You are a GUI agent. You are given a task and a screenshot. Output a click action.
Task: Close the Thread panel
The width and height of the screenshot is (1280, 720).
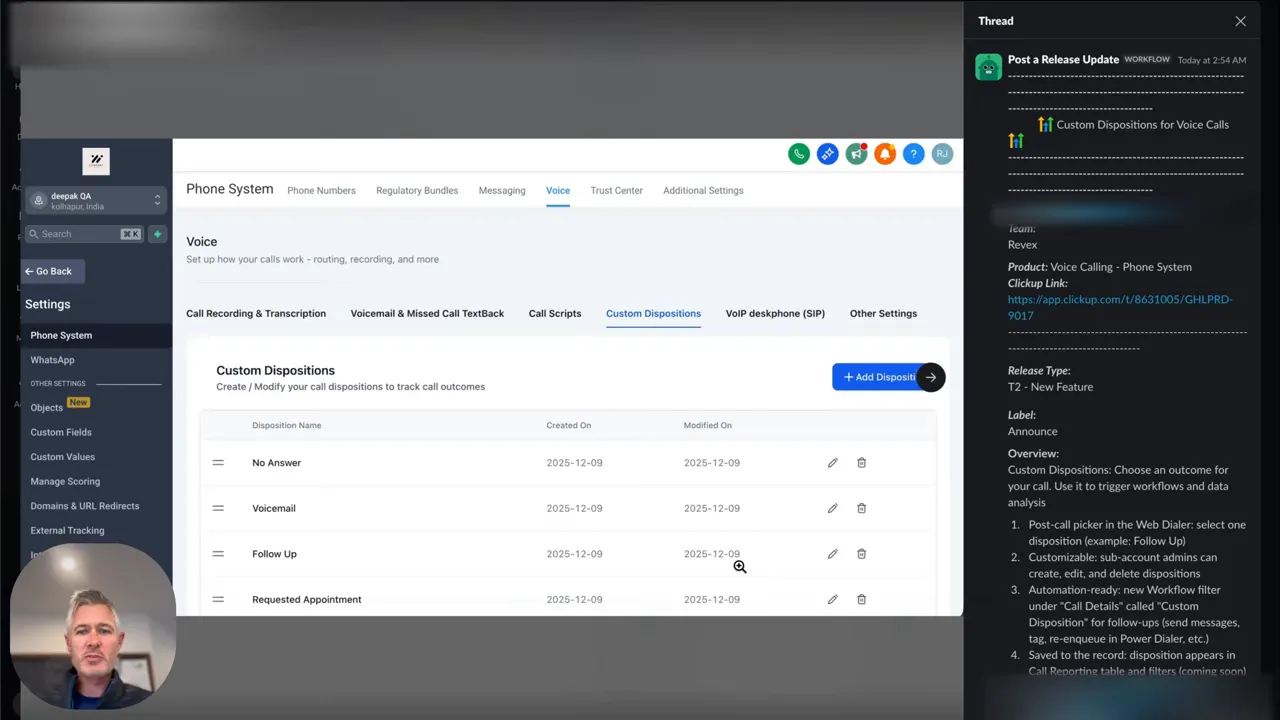[x=1240, y=21]
